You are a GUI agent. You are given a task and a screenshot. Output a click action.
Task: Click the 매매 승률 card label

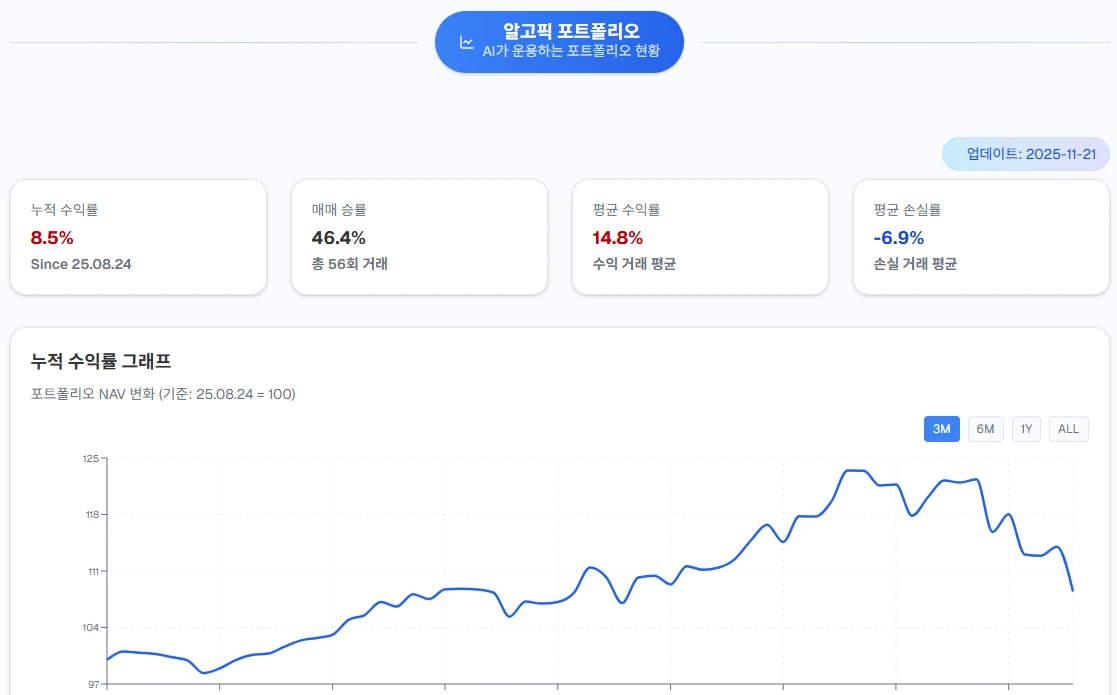[x=339, y=210]
